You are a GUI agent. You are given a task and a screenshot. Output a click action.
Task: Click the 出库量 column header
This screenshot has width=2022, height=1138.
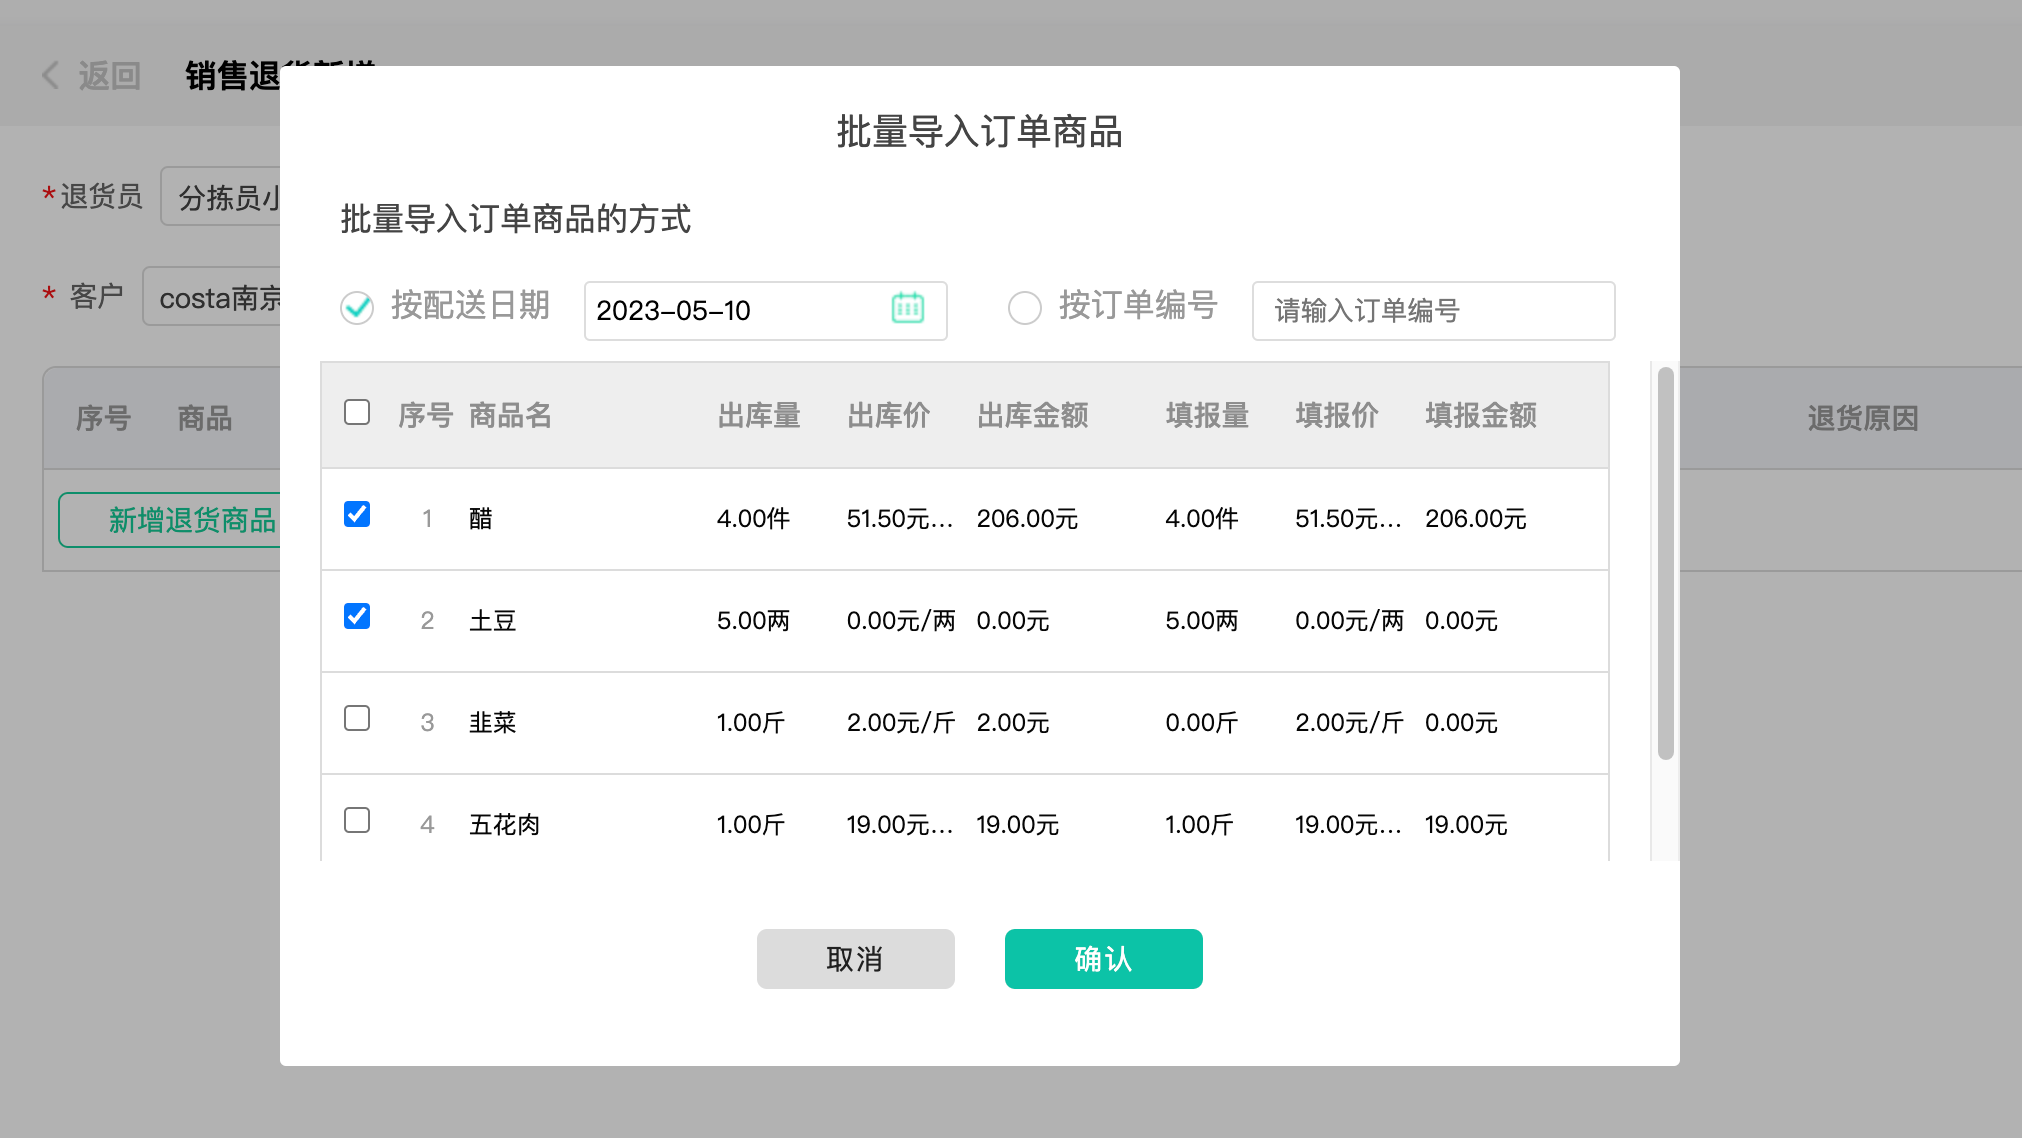click(758, 415)
